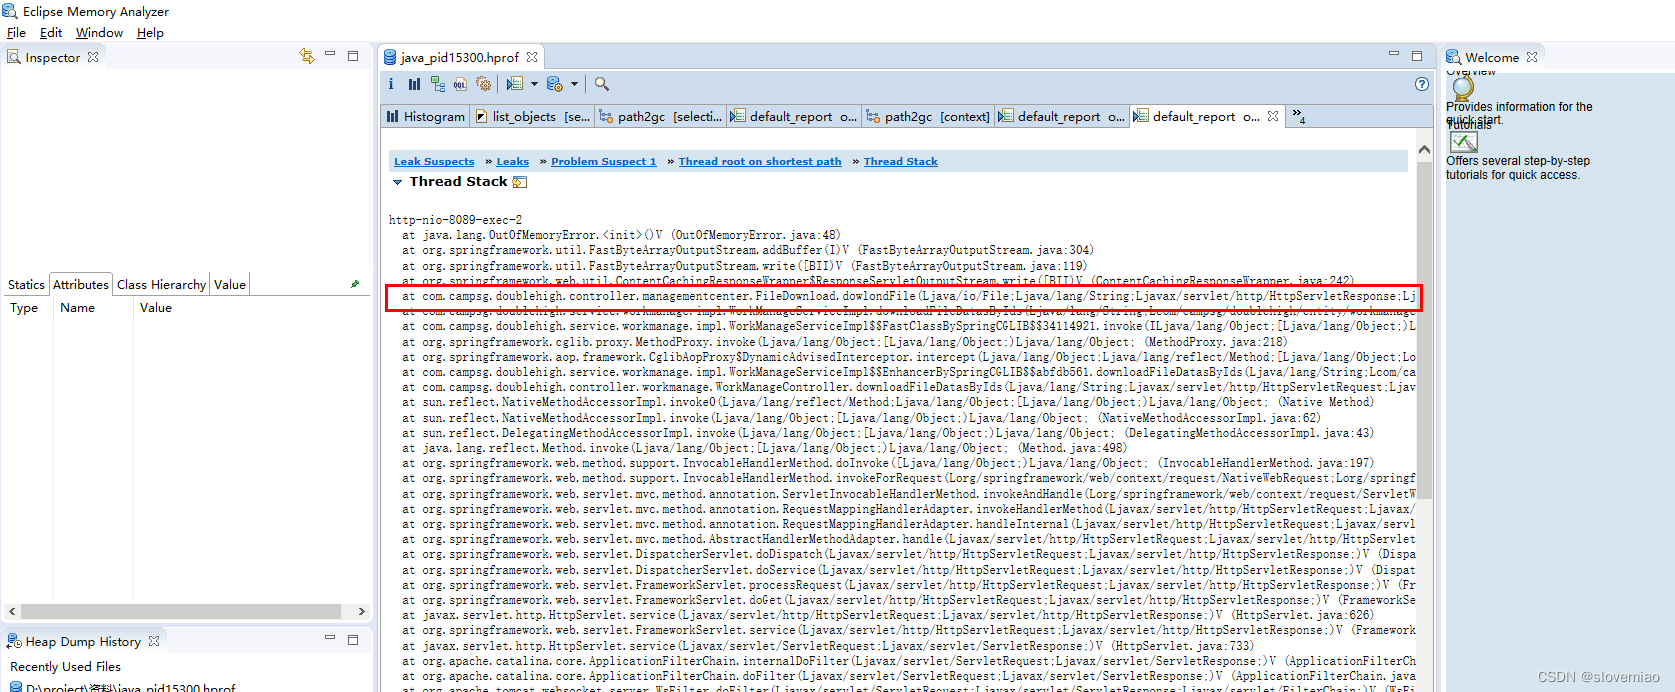Click the Inspector horizontal scrollbar track
This screenshot has height=692, width=1675.
pos(187,611)
